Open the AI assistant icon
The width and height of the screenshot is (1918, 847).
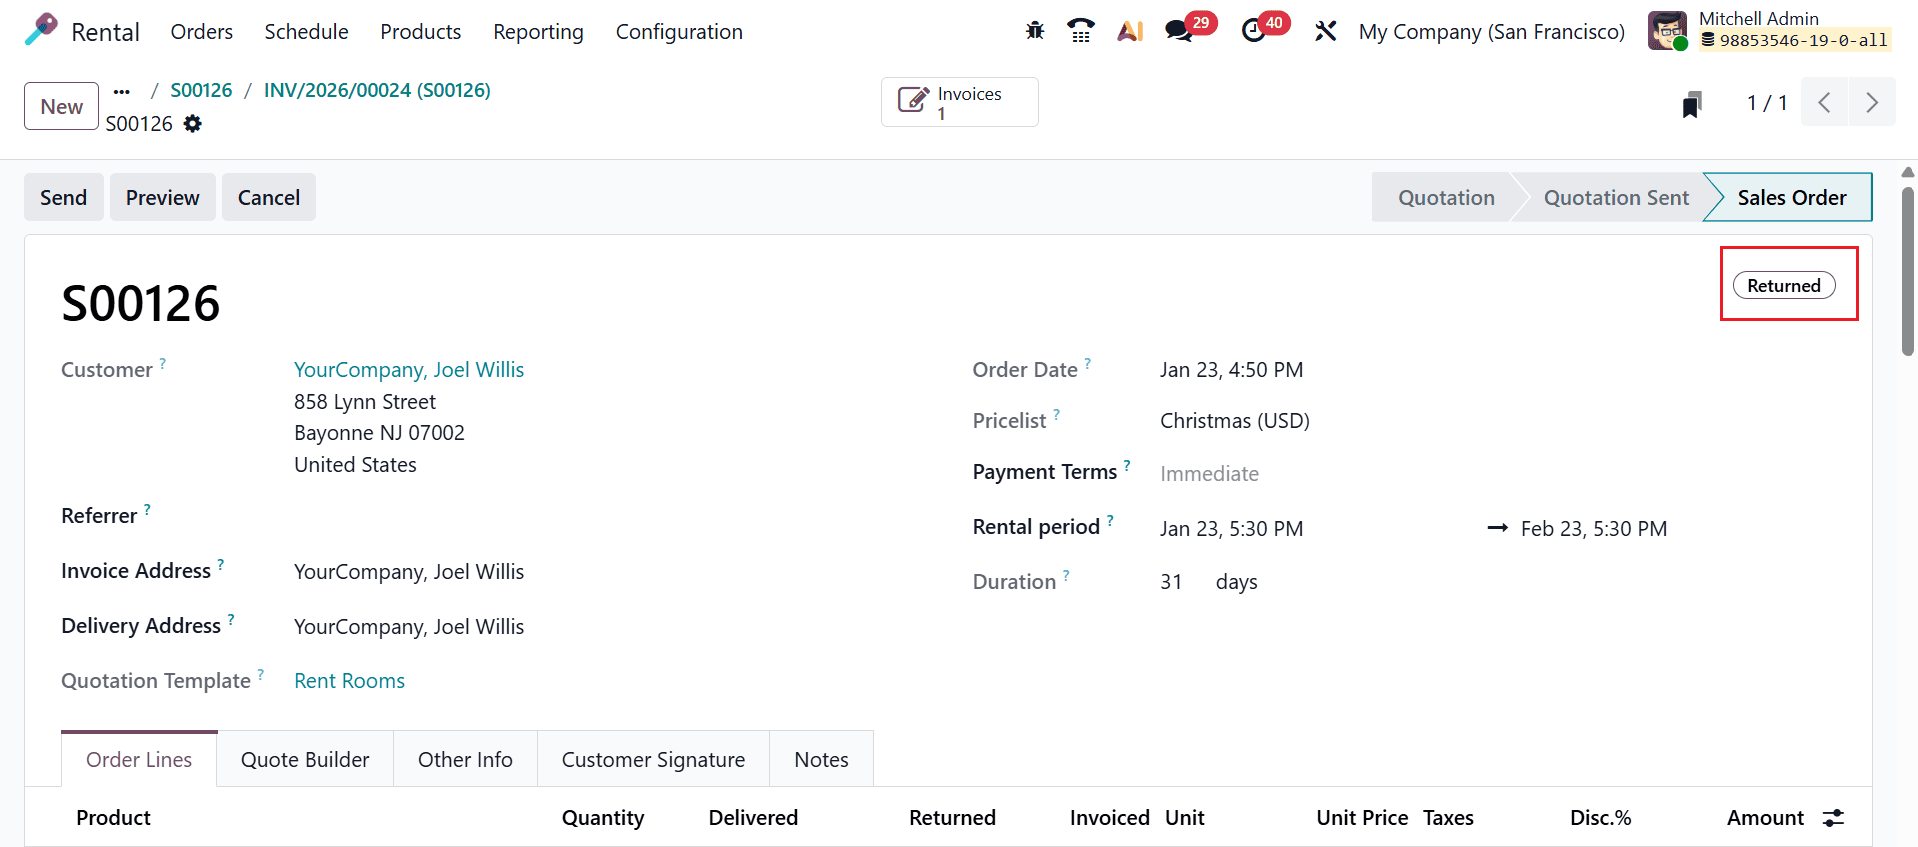click(1130, 31)
